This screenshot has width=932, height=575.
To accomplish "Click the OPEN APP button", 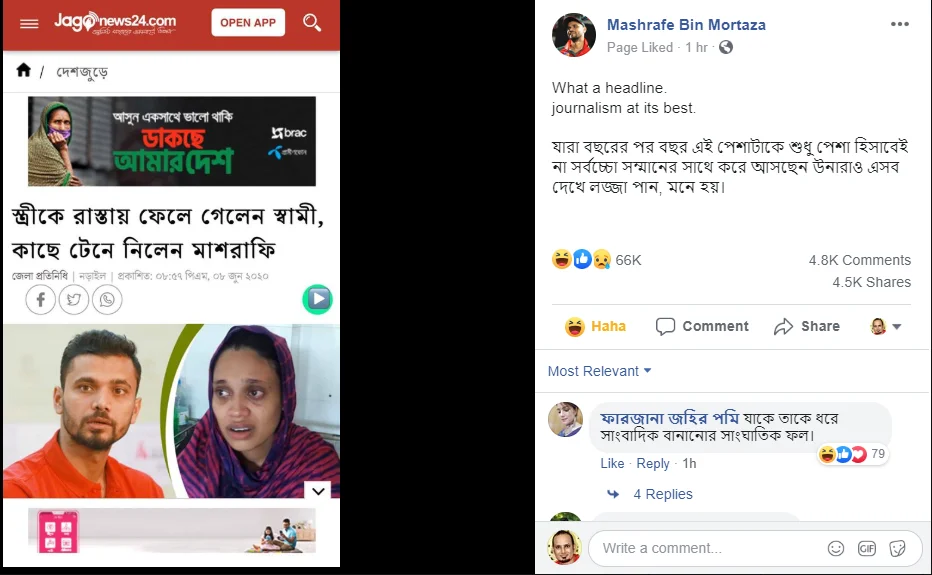I will coord(248,23).
